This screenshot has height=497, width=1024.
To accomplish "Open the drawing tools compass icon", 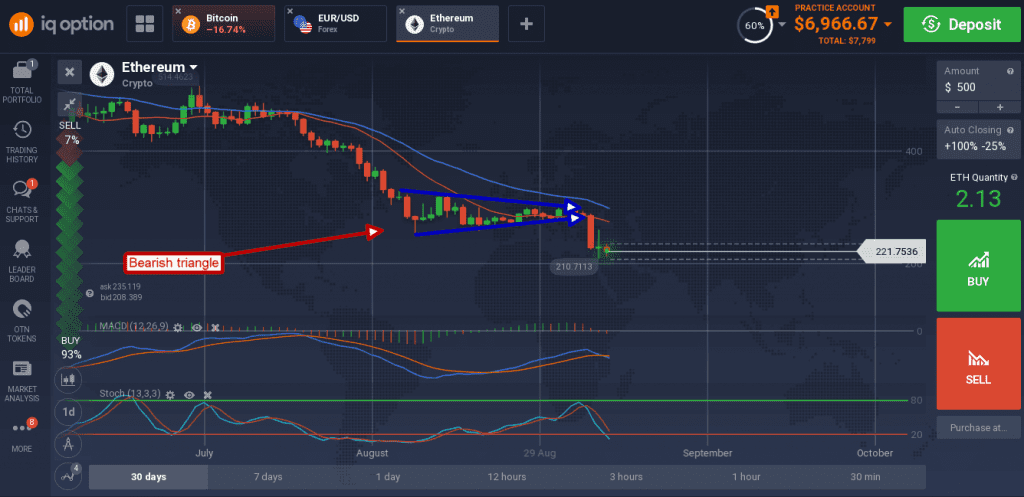I will coord(69,445).
